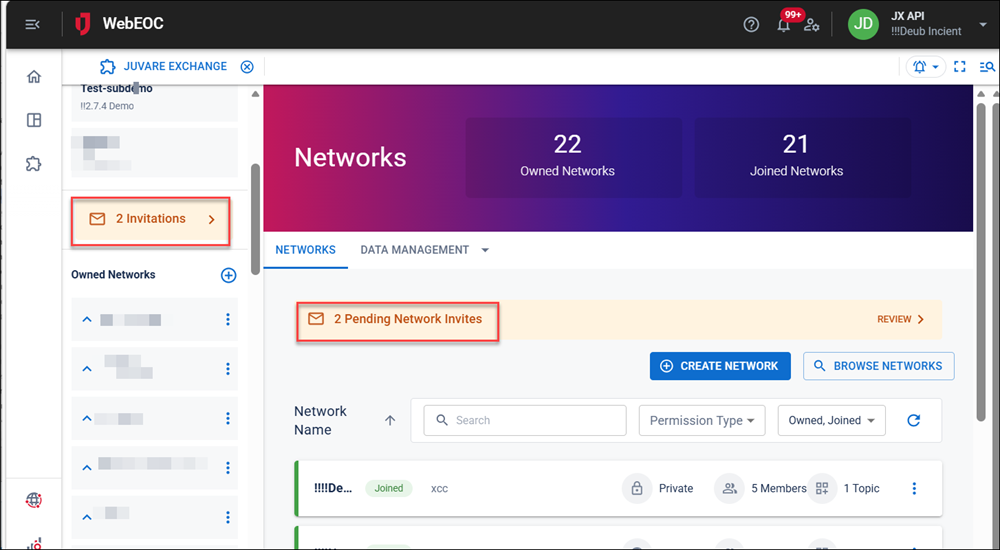This screenshot has height=550, width=1000.
Task: Open more options for fifth owned network
Action: point(228,517)
